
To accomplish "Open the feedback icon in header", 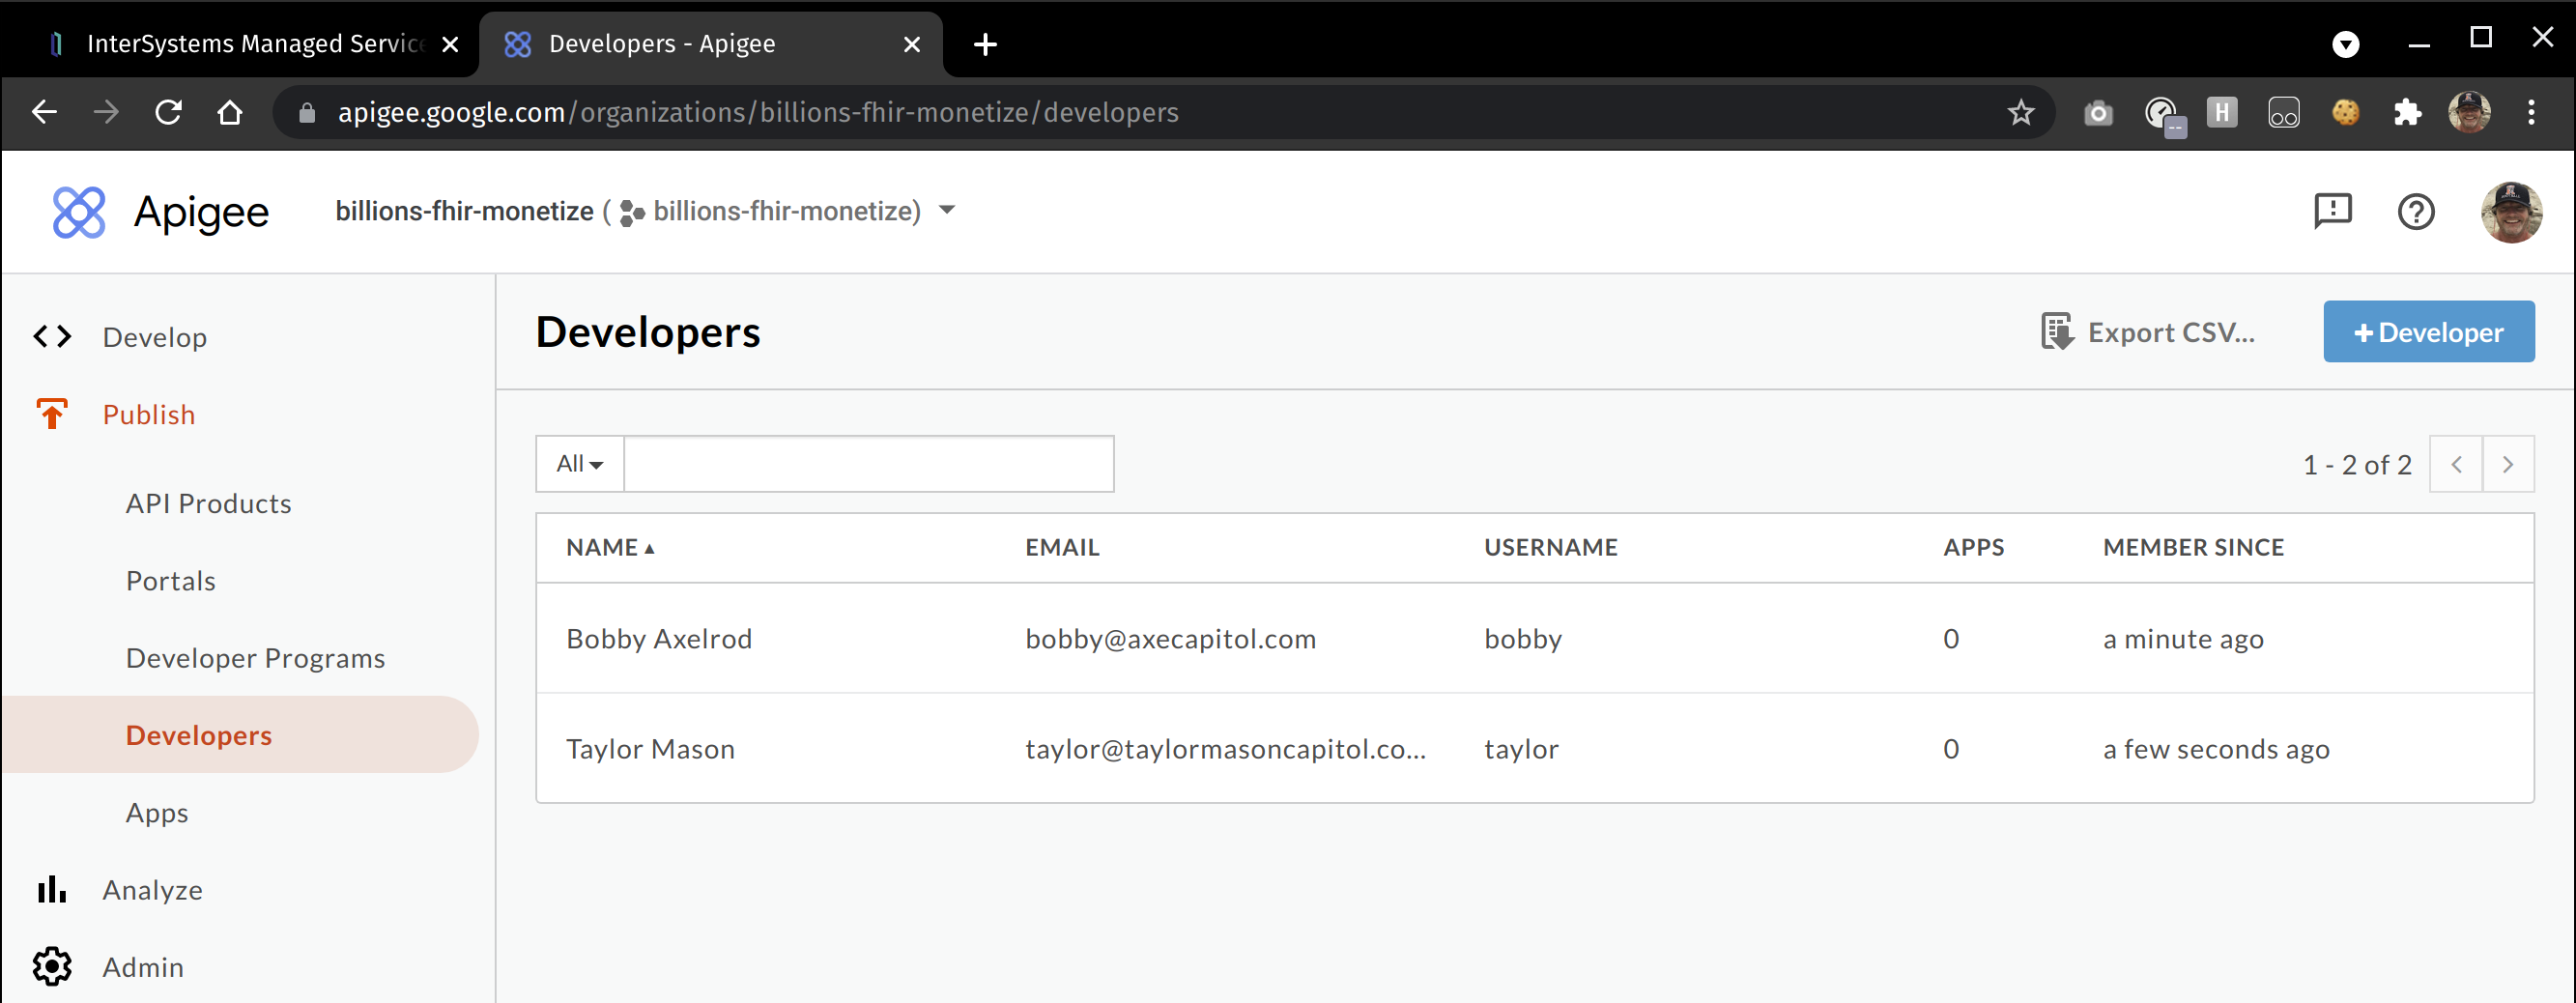I will (x=2332, y=212).
